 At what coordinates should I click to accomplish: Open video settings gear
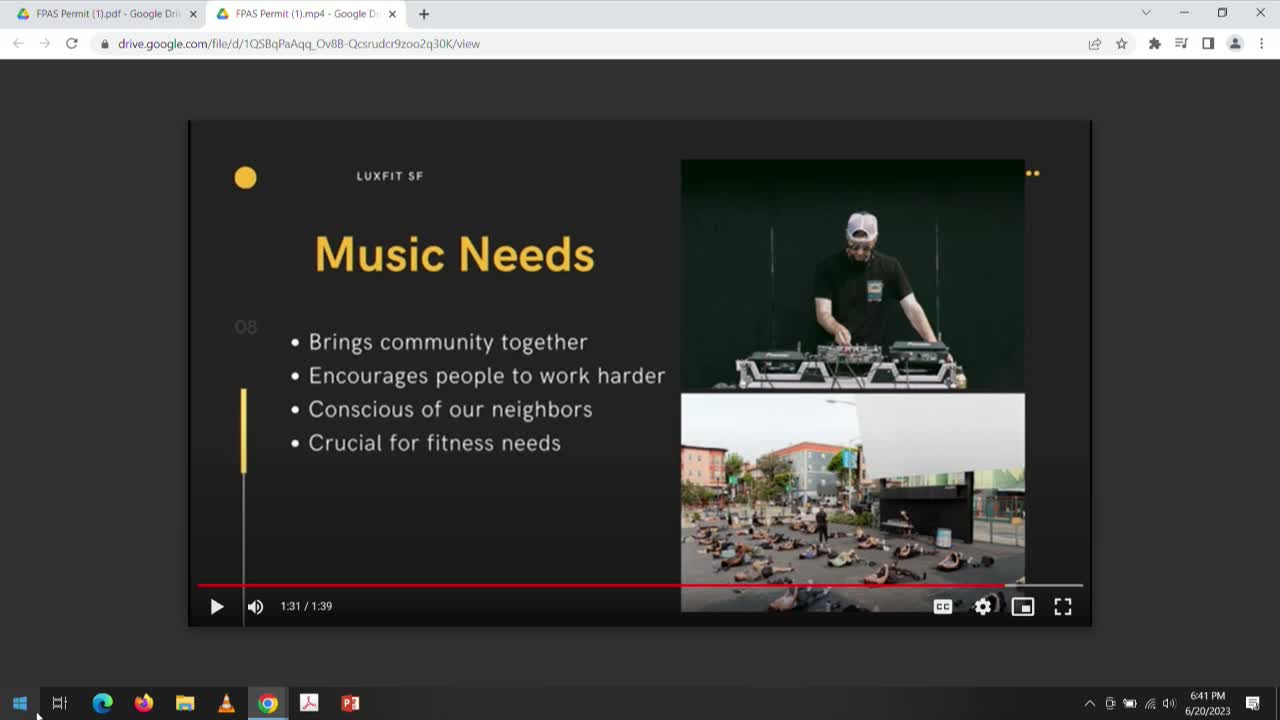(983, 606)
